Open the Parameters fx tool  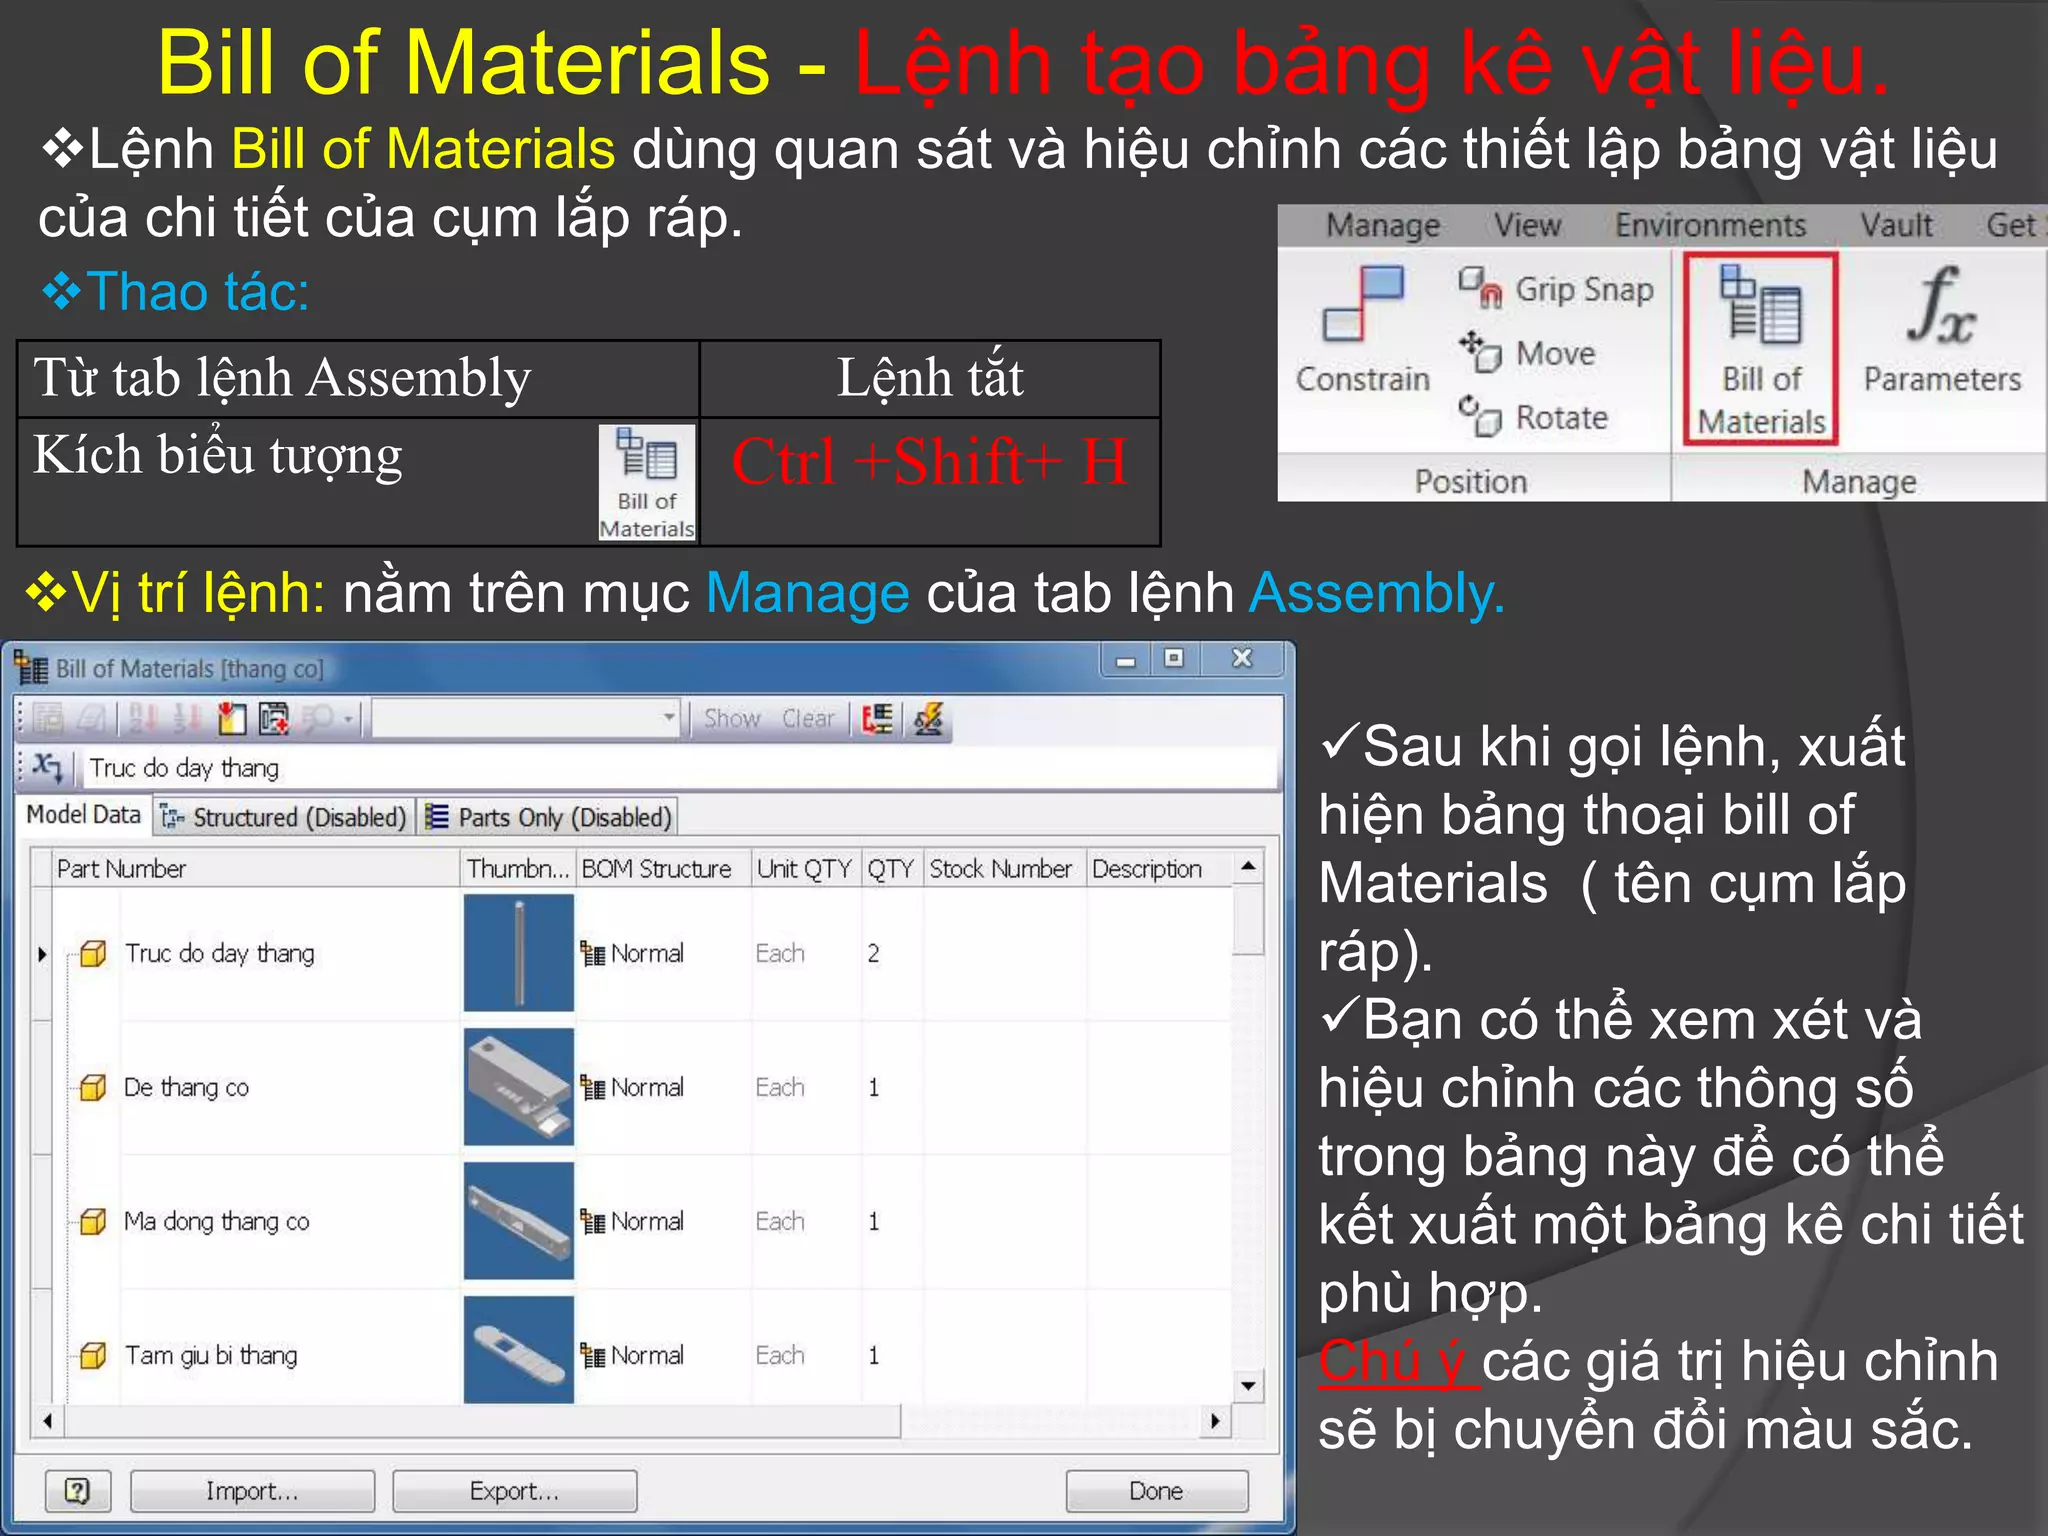(x=1942, y=330)
